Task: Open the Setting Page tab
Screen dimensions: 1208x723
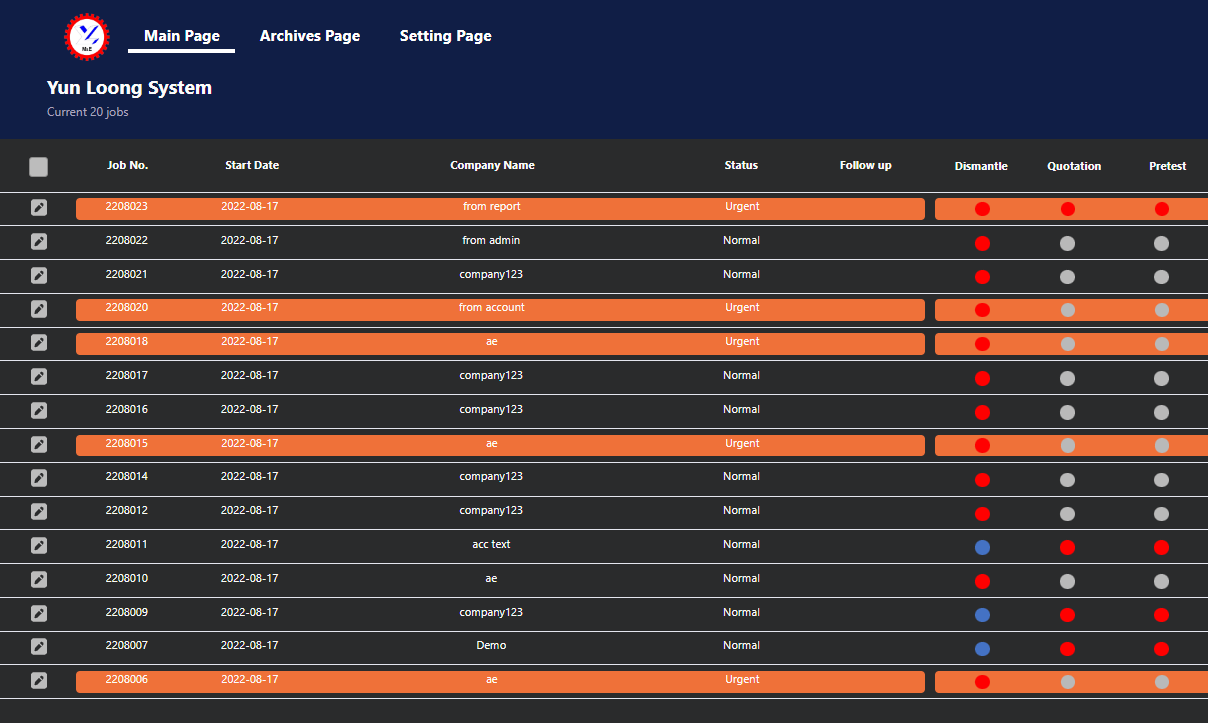Action: (x=445, y=36)
